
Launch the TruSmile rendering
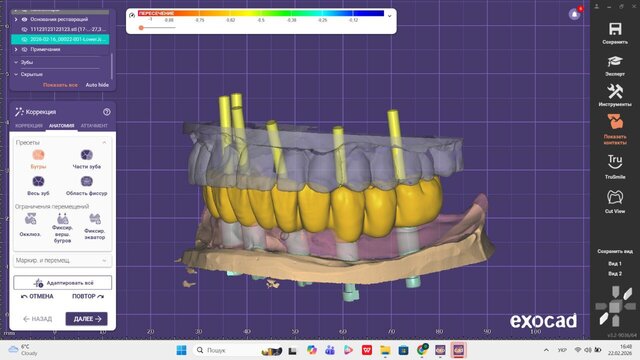click(x=615, y=167)
